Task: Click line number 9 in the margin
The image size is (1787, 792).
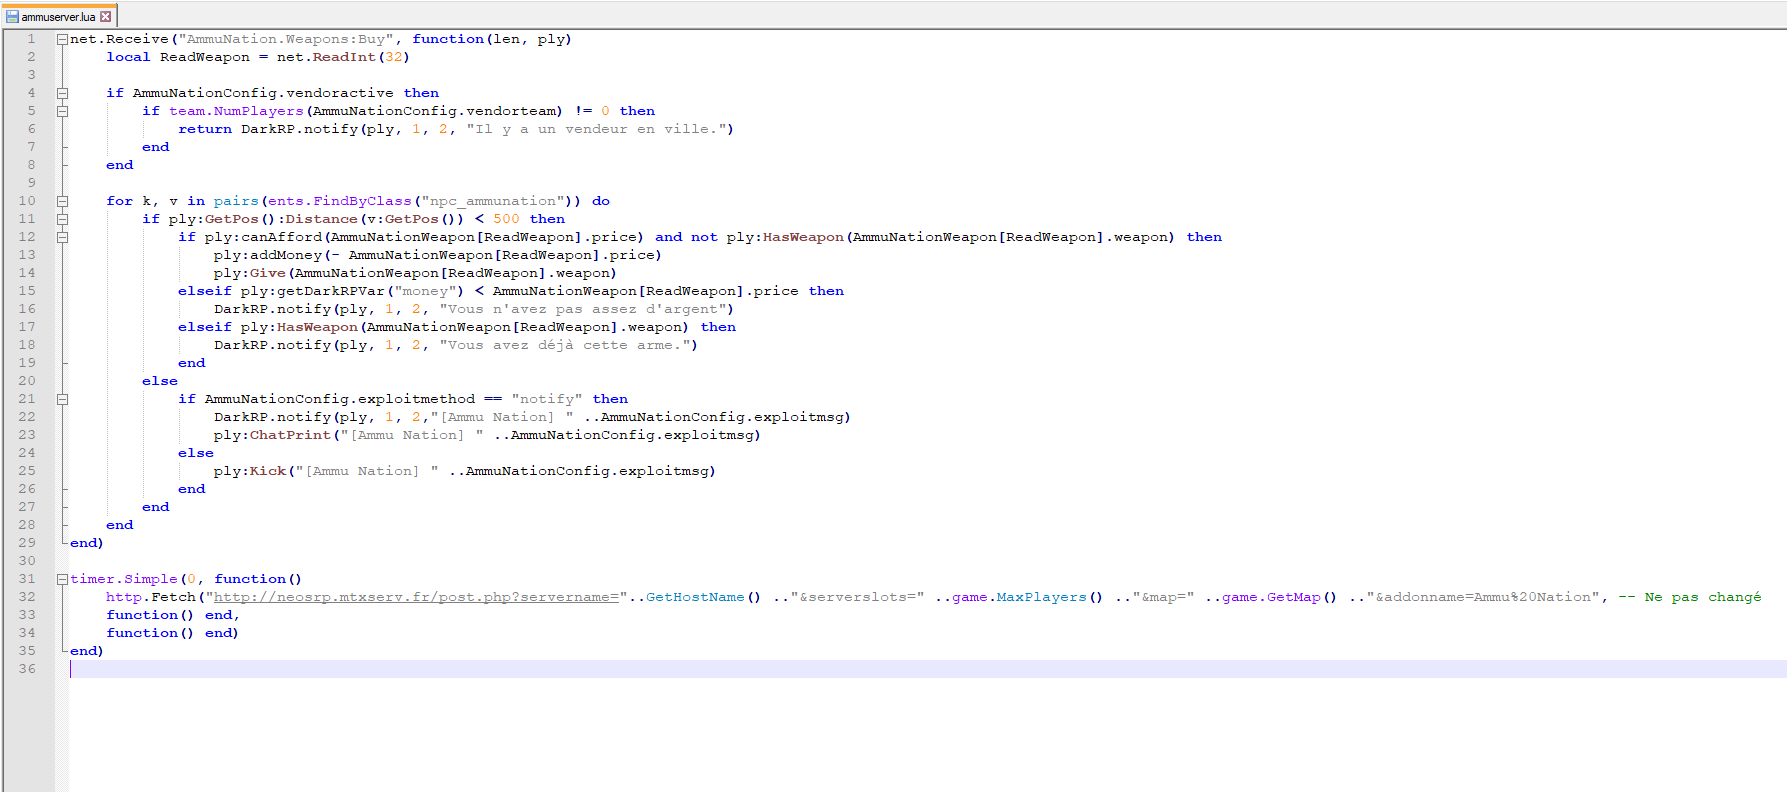Action: pos(31,183)
